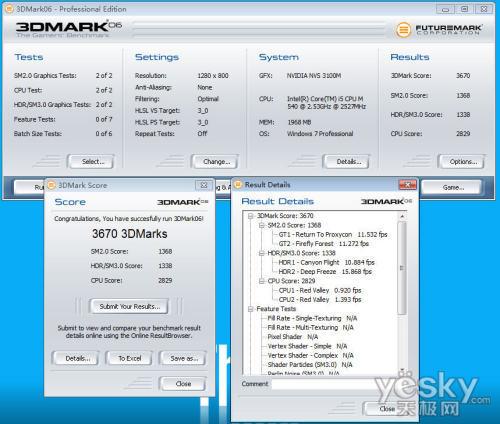This screenshot has width=500, height=424.
Task: Select Vertex Shader - Simple row
Action: [x=307, y=346]
